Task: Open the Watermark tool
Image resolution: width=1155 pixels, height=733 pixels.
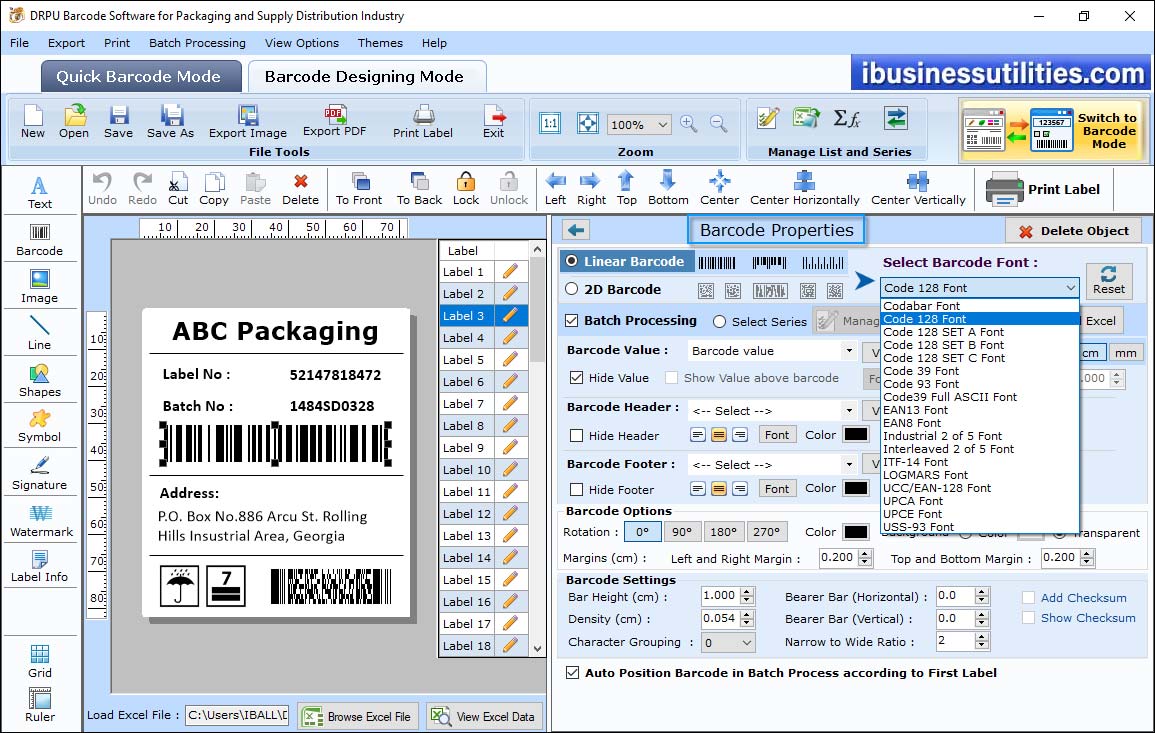Action: 41,521
